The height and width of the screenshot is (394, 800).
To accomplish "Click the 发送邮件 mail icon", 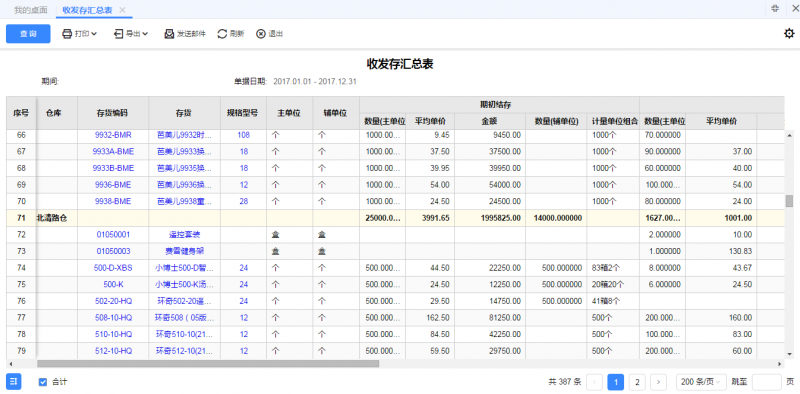I will (x=169, y=34).
